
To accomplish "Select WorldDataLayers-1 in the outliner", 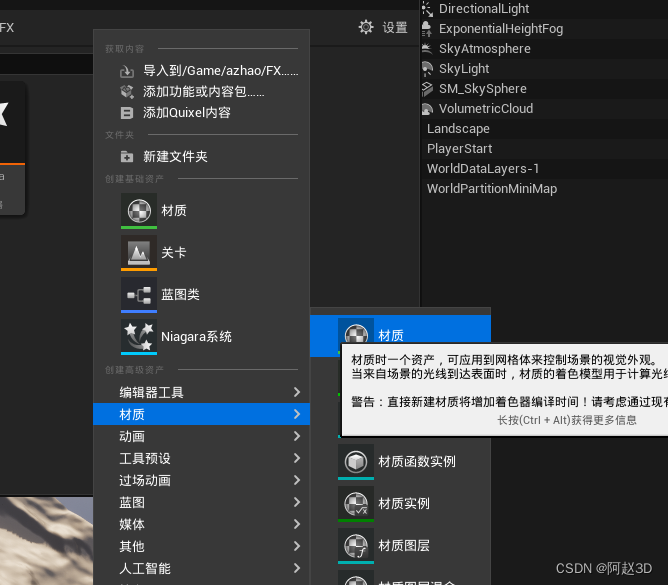I will pyautogui.click(x=483, y=169).
